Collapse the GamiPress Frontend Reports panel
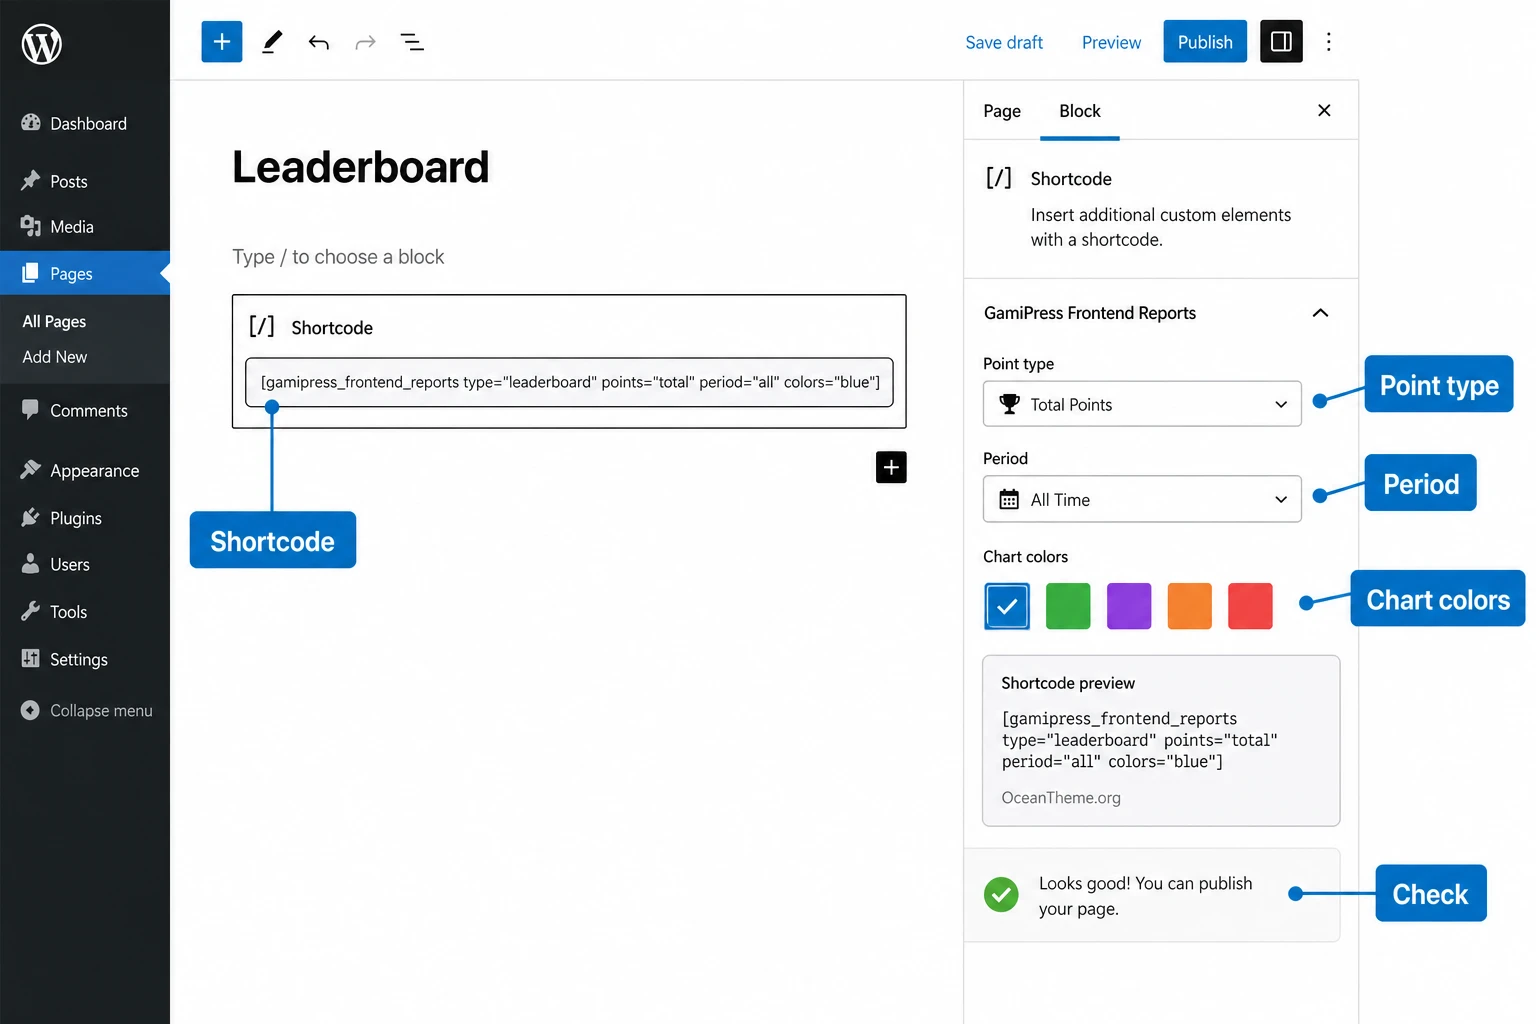Image resolution: width=1536 pixels, height=1024 pixels. point(1320,313)
